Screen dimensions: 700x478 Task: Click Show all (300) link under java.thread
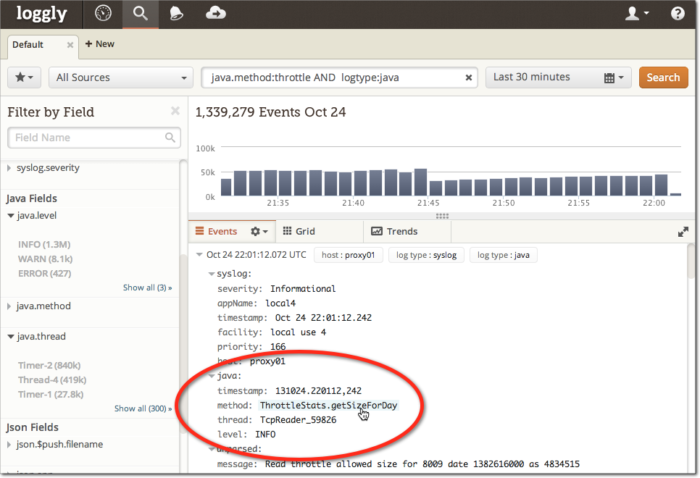[x=142, y=408]
